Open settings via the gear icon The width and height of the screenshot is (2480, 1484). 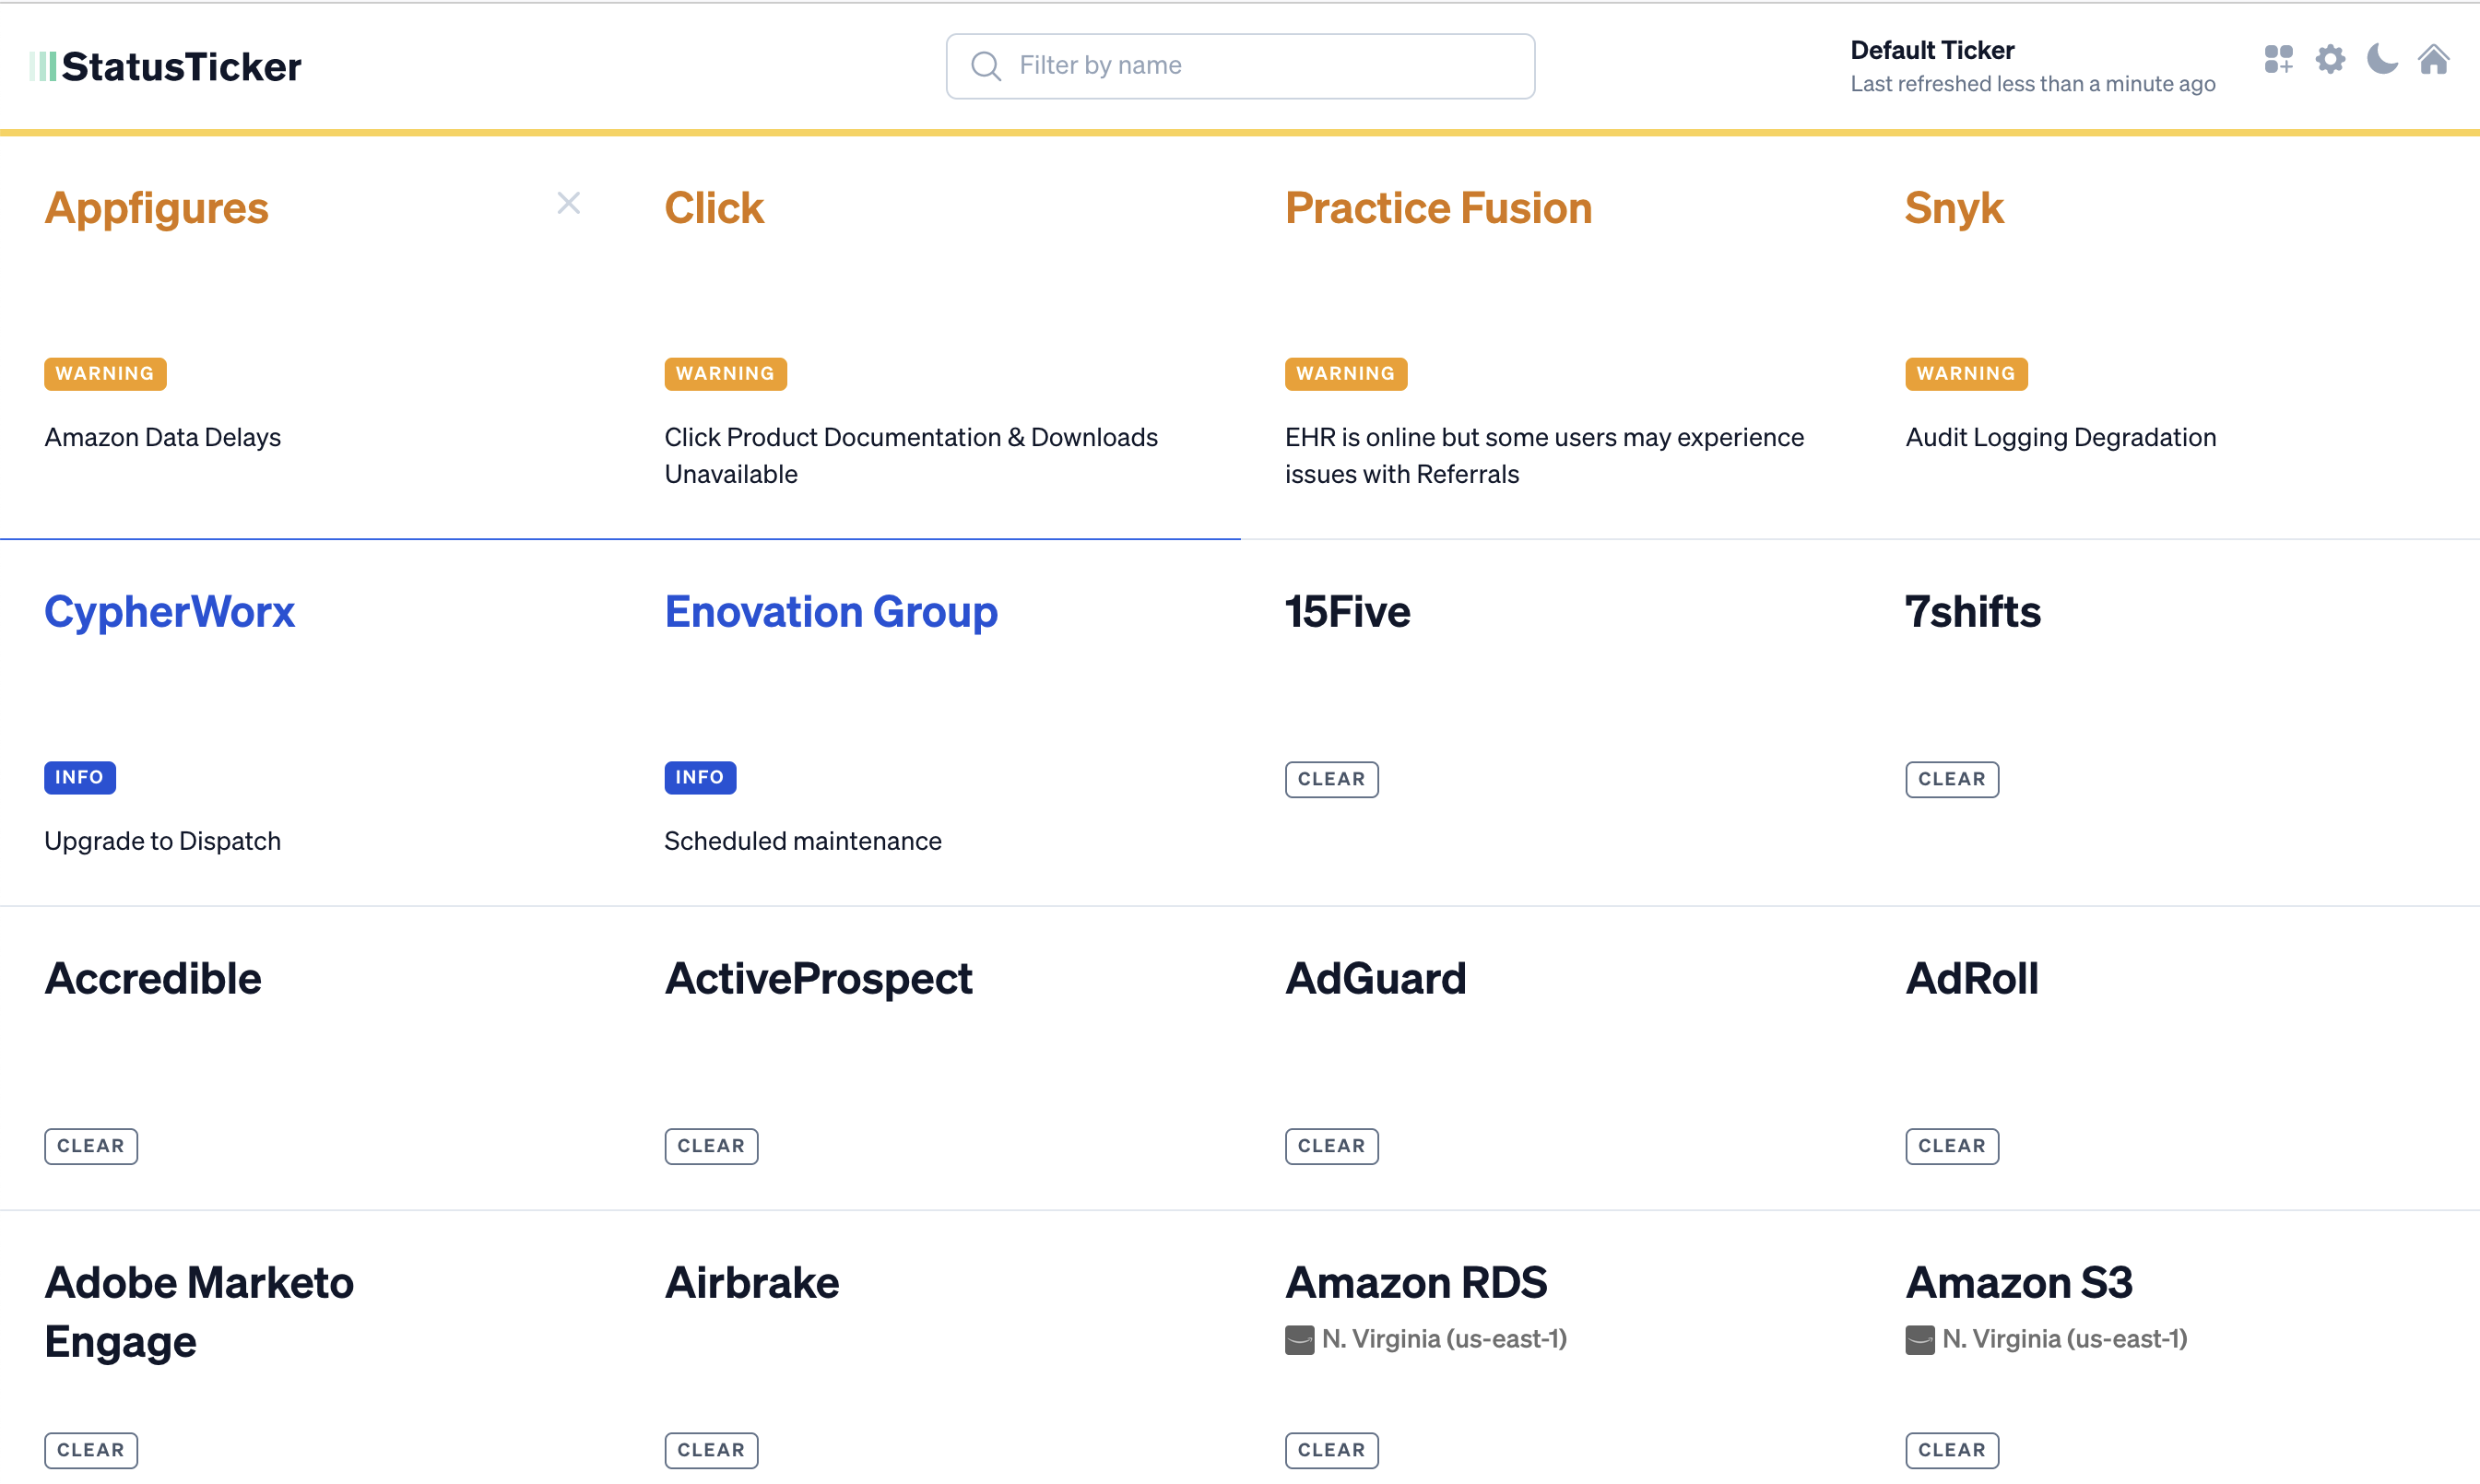(x=2330, y=59)
